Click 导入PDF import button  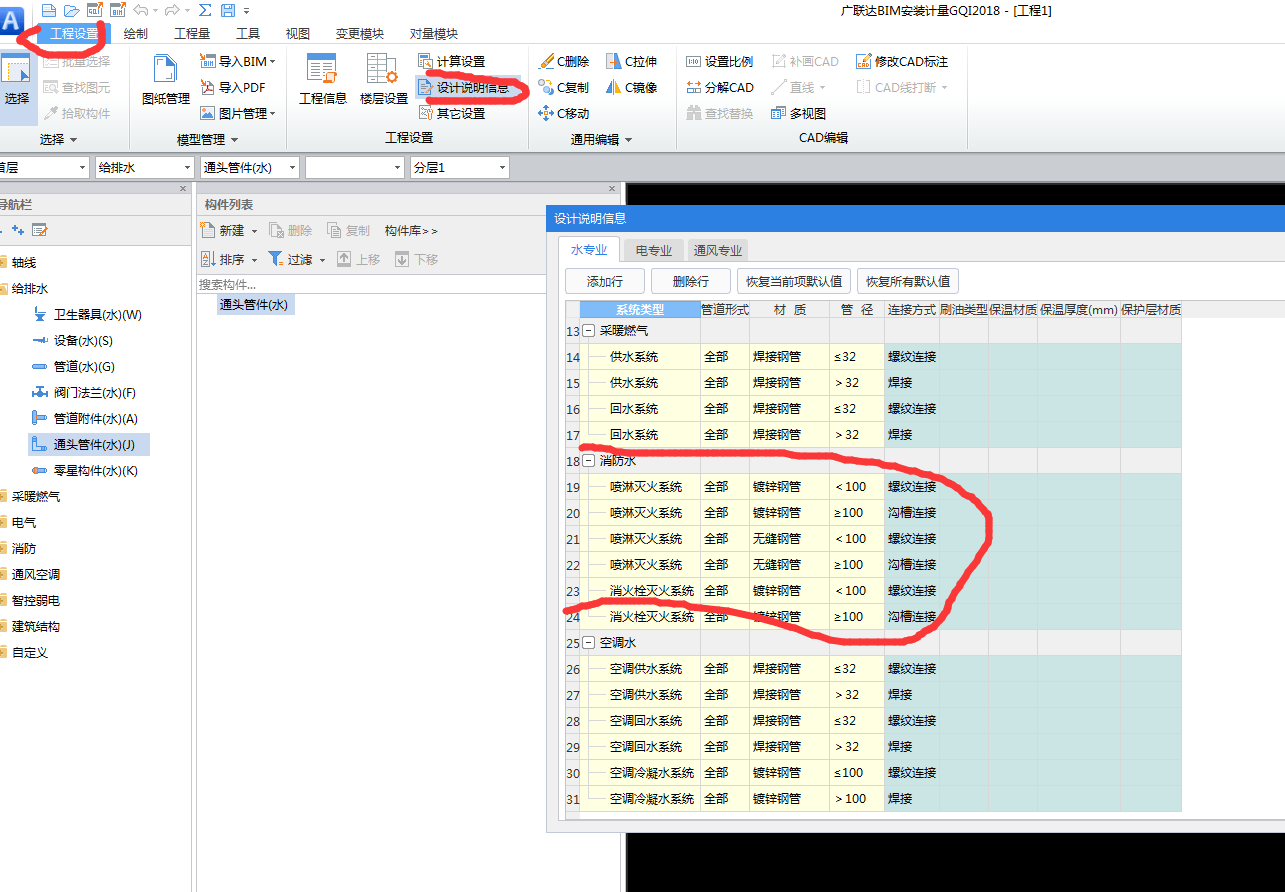pos(234,87)
